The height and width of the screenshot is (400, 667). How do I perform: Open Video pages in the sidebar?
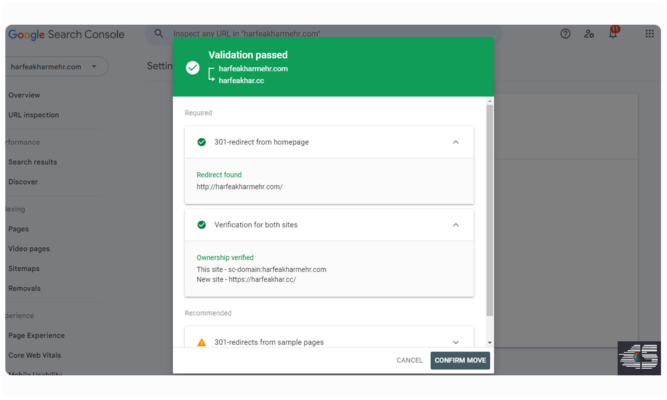(x=29, y=249)
